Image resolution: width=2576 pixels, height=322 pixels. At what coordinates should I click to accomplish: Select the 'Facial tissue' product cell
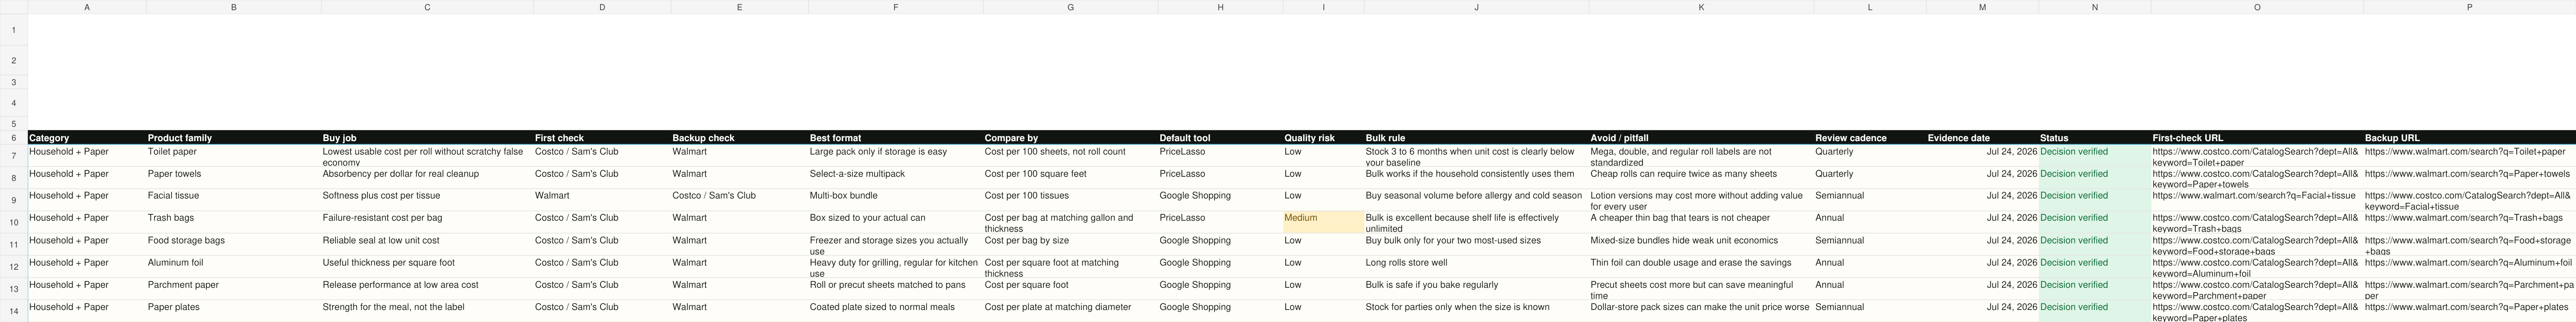[233, 200]
